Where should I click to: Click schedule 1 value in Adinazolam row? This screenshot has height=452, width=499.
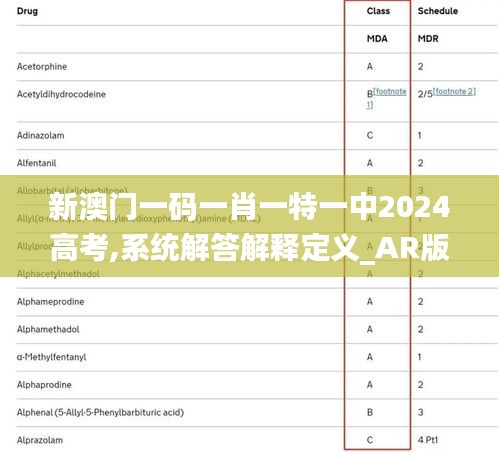pyautogui.click(x=420, y=135)
